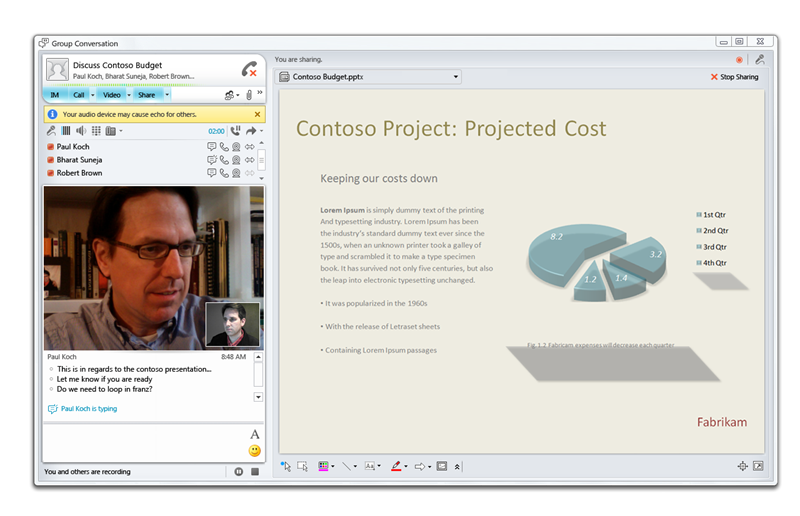The height and width of the screenshot is (516, 800).
Task: Open the Contoso Budget.pptx dropdown
Action: point(456,76)
